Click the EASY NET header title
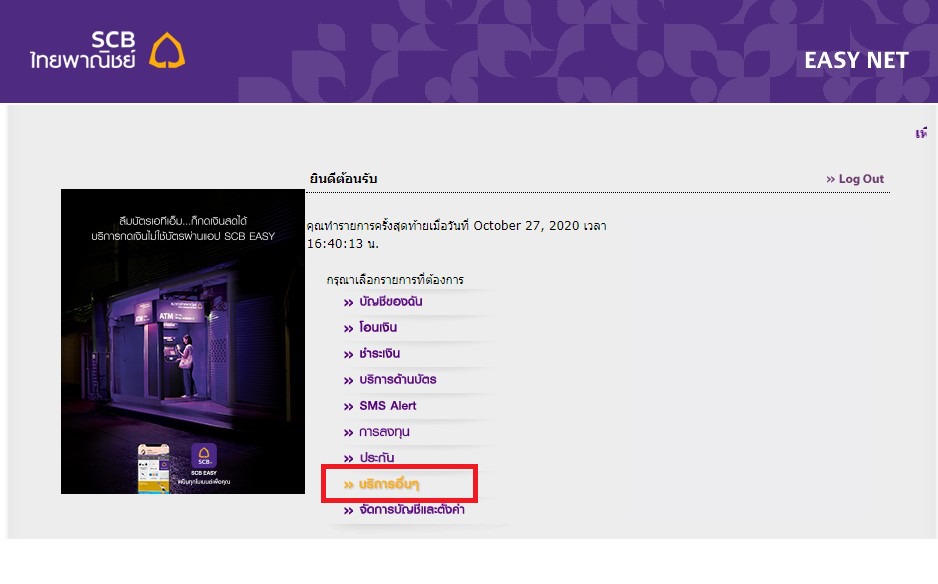Viewport: 938px width, 584px height. click(856, 60)
